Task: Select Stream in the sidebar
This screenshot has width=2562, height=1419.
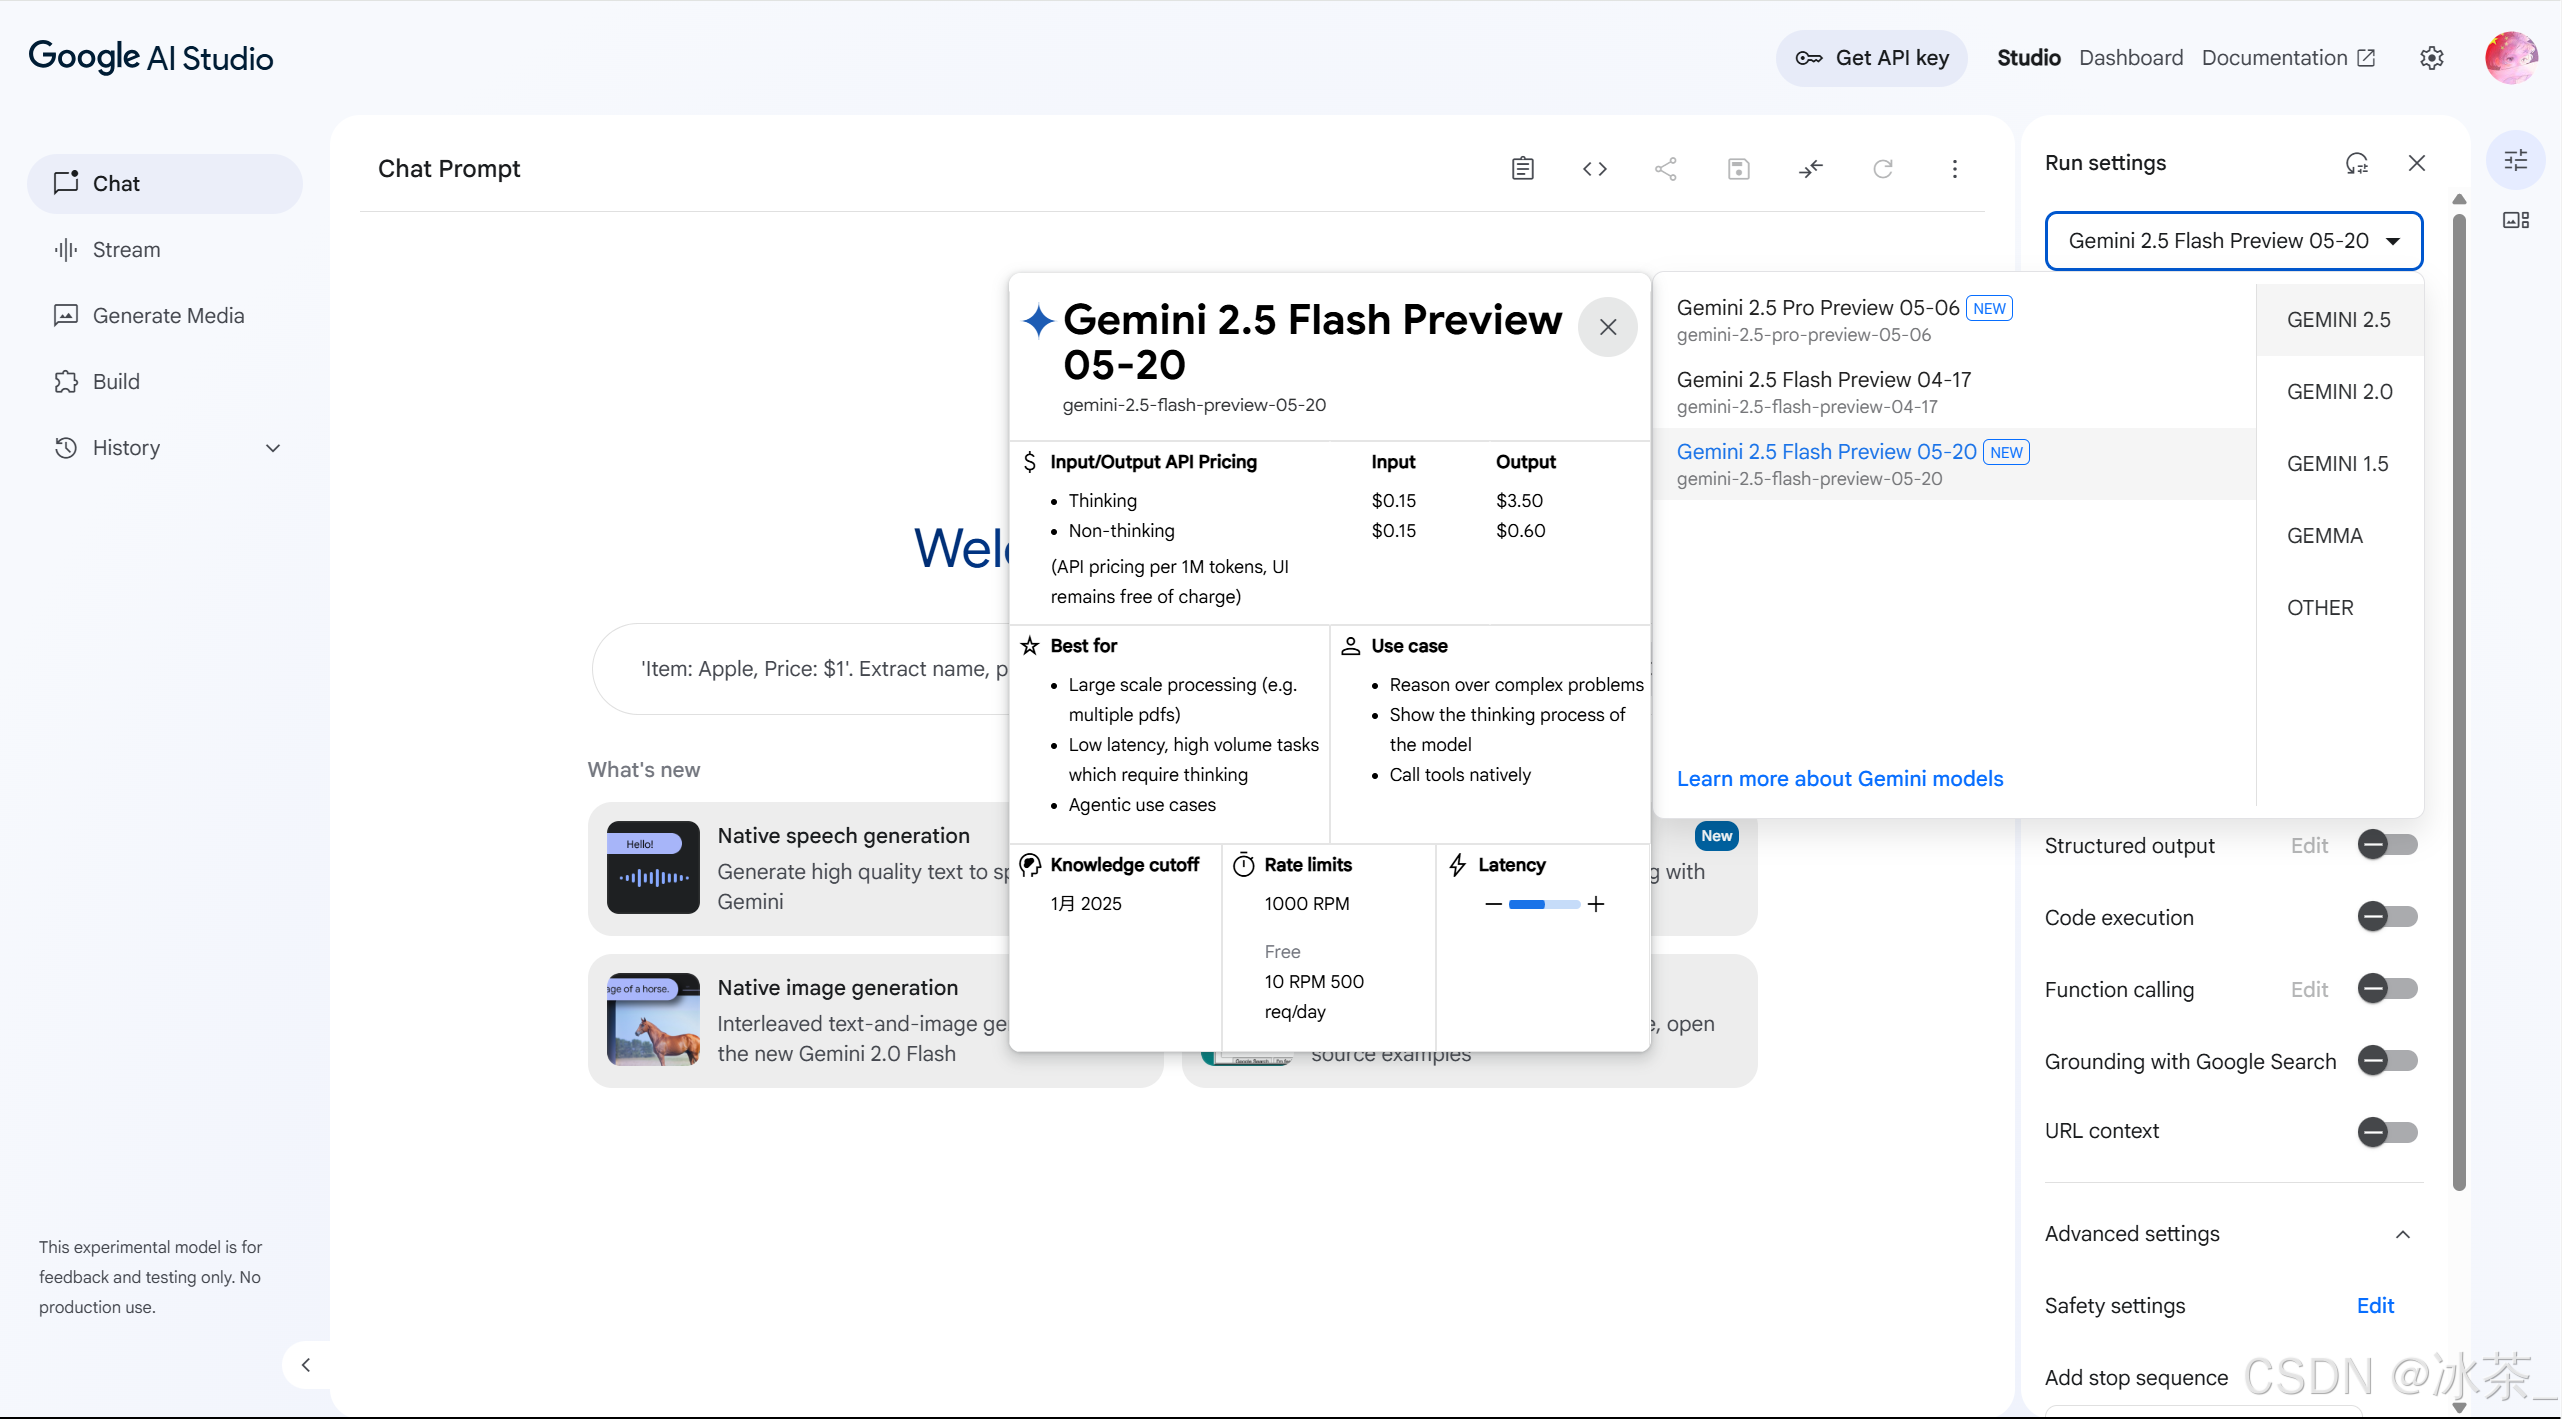Action: tap(165, 249)
